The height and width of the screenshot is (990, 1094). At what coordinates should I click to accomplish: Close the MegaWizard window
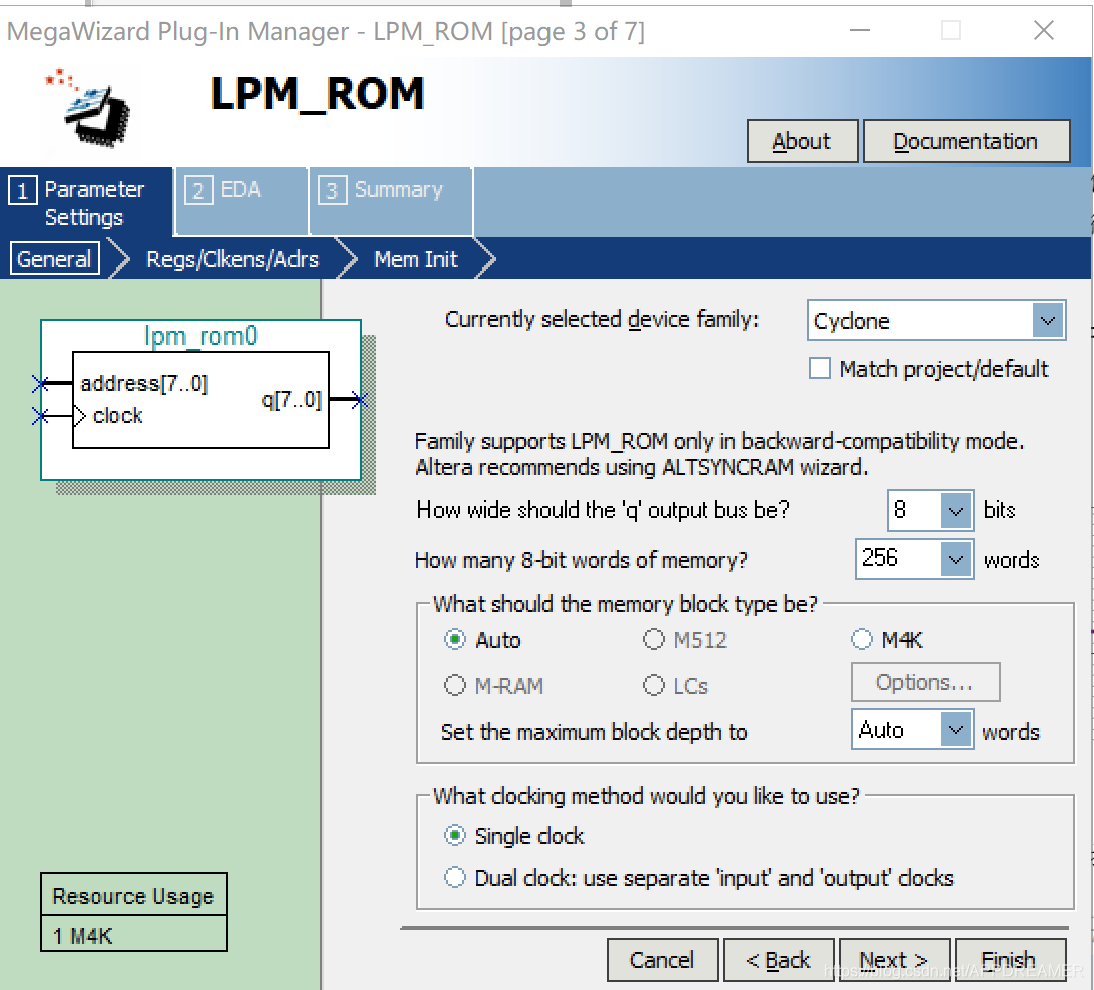(x=1044, y=30)
